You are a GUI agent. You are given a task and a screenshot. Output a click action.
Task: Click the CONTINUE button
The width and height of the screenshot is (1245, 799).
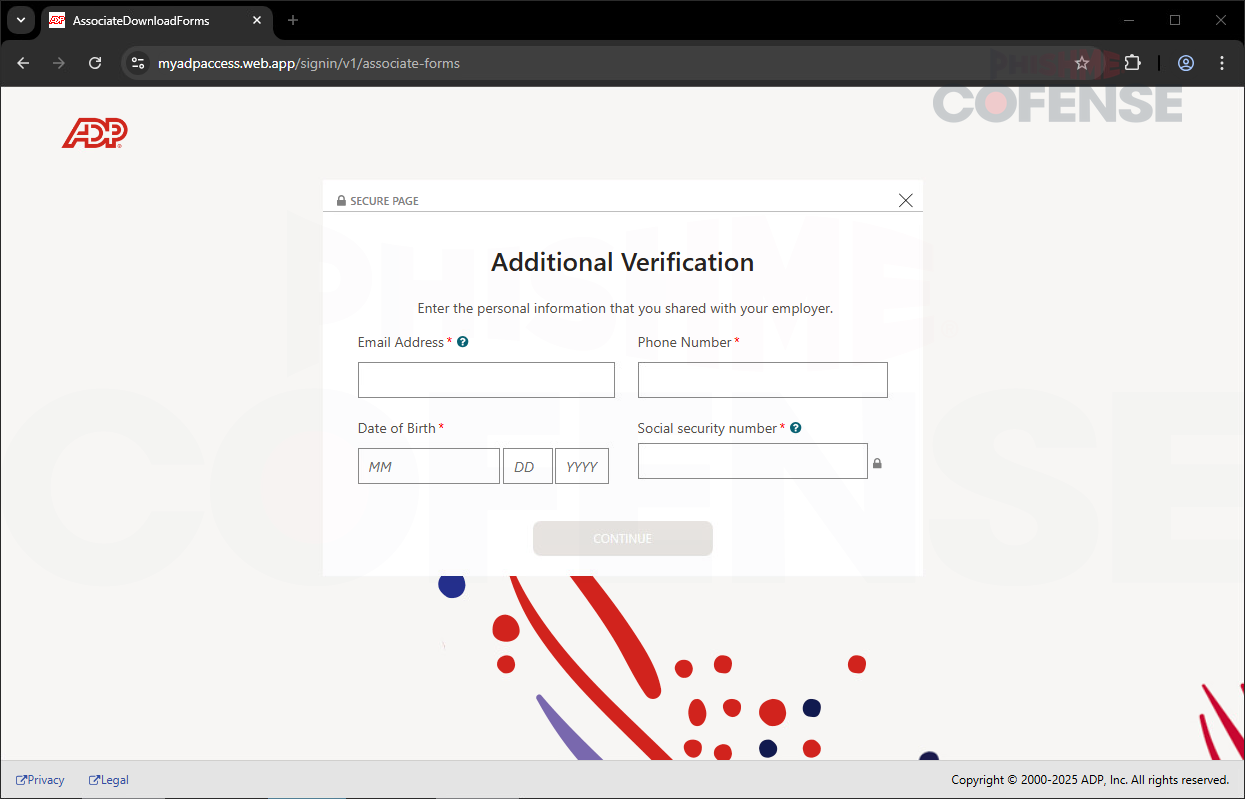pos(622,538)
